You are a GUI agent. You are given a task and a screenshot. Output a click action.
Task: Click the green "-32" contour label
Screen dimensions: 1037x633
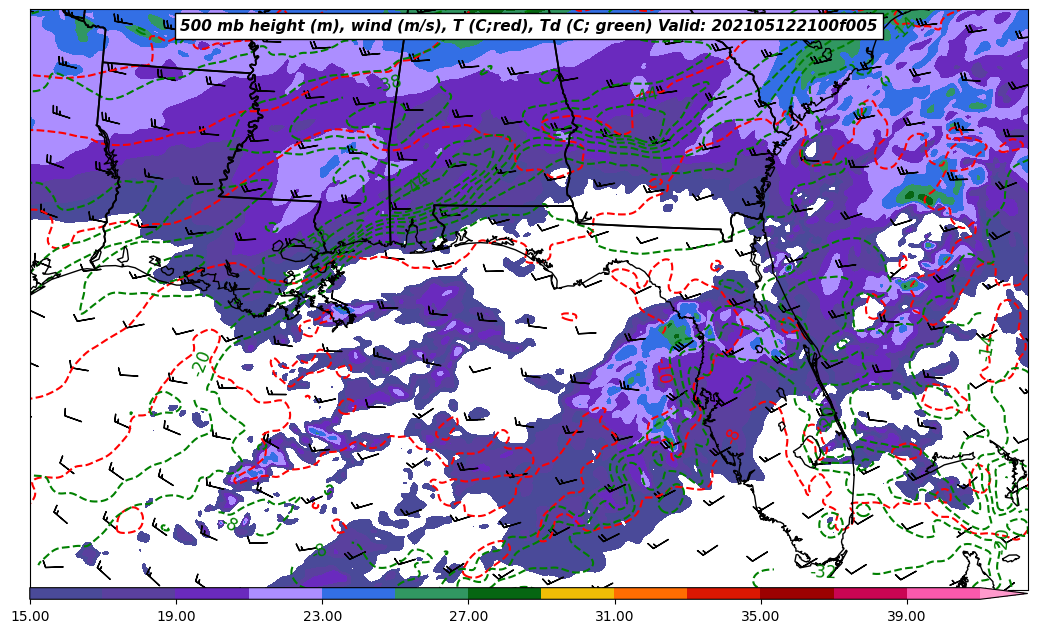pos(823,572)
